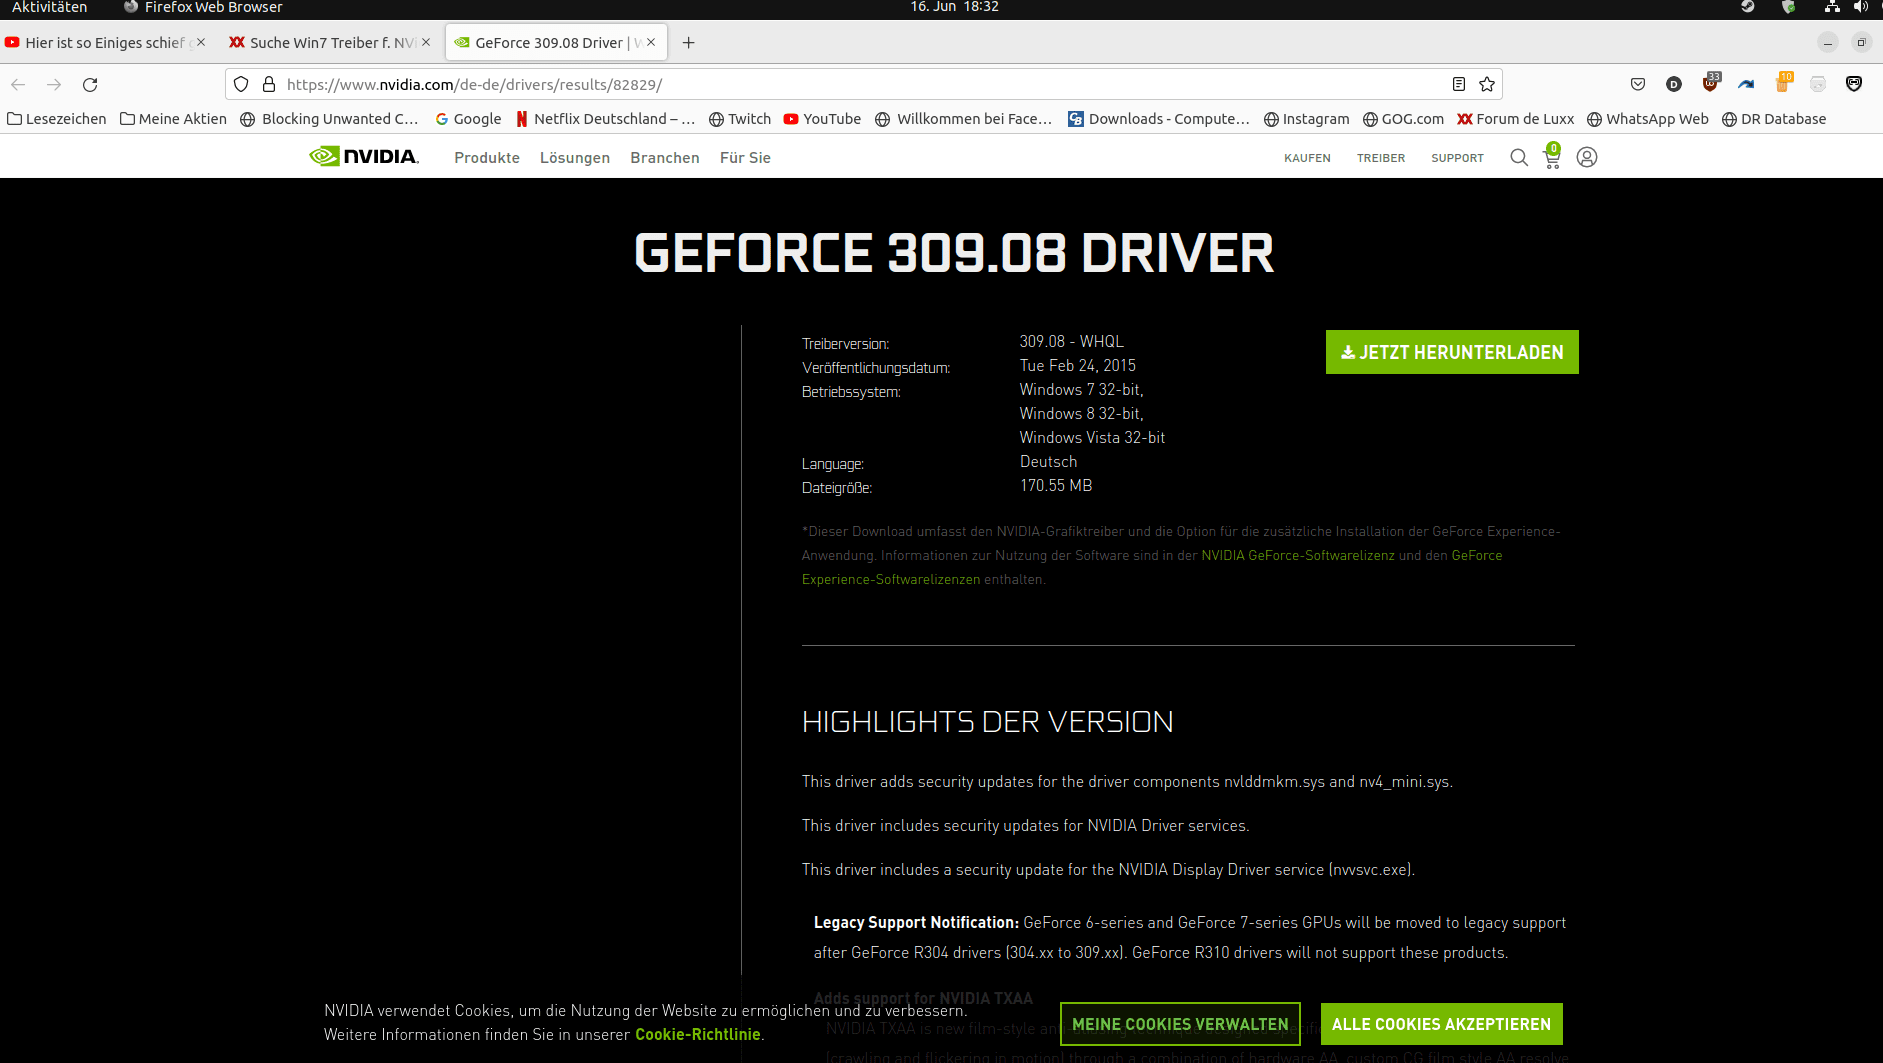Close the GeForce 309.08 Driver tab

(651, 42)
